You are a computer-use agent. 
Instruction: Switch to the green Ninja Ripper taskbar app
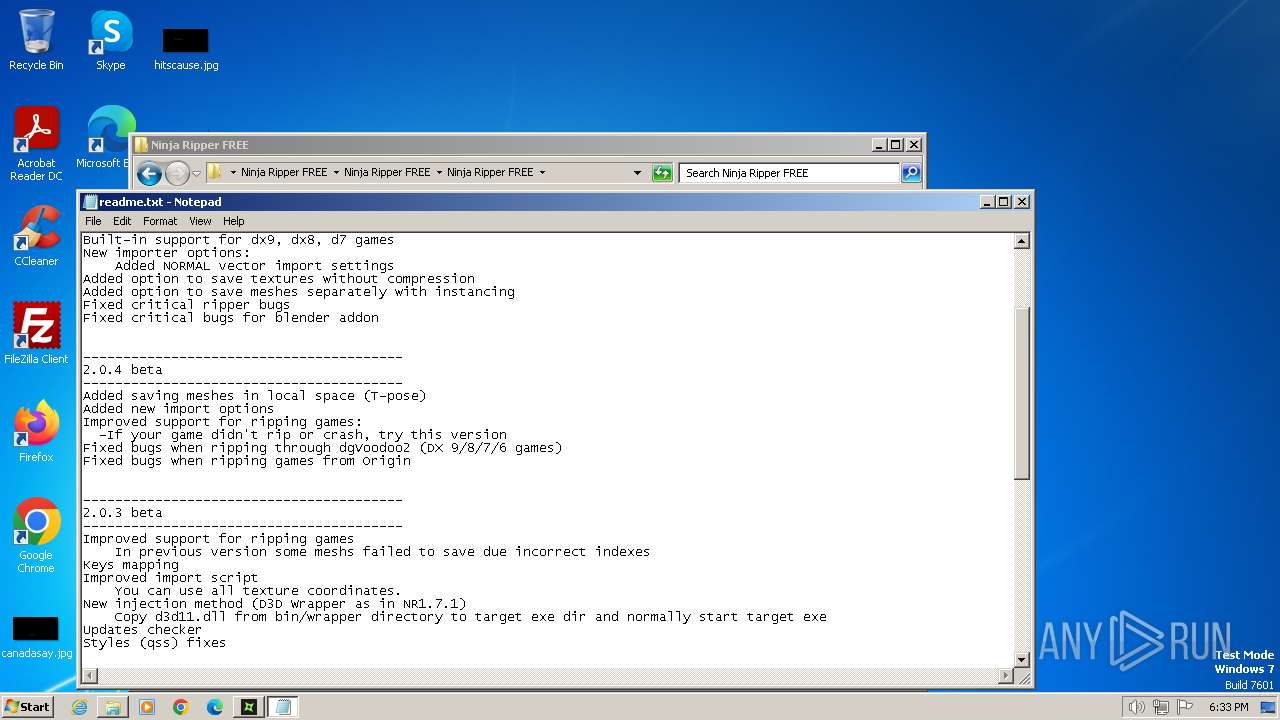[x=249, y=707]
